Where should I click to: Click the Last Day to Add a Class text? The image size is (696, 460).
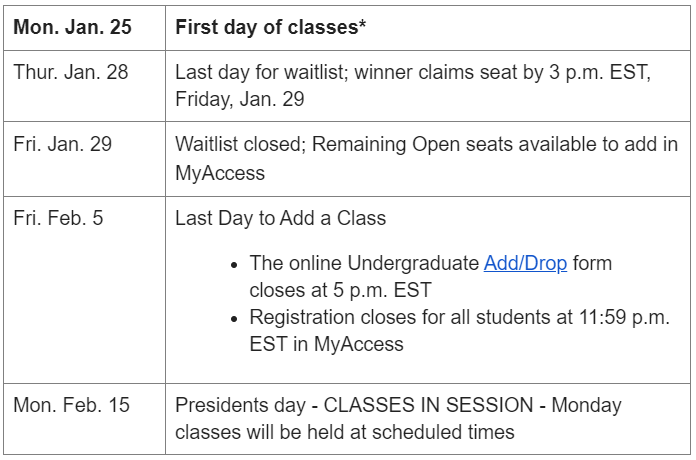281,218
